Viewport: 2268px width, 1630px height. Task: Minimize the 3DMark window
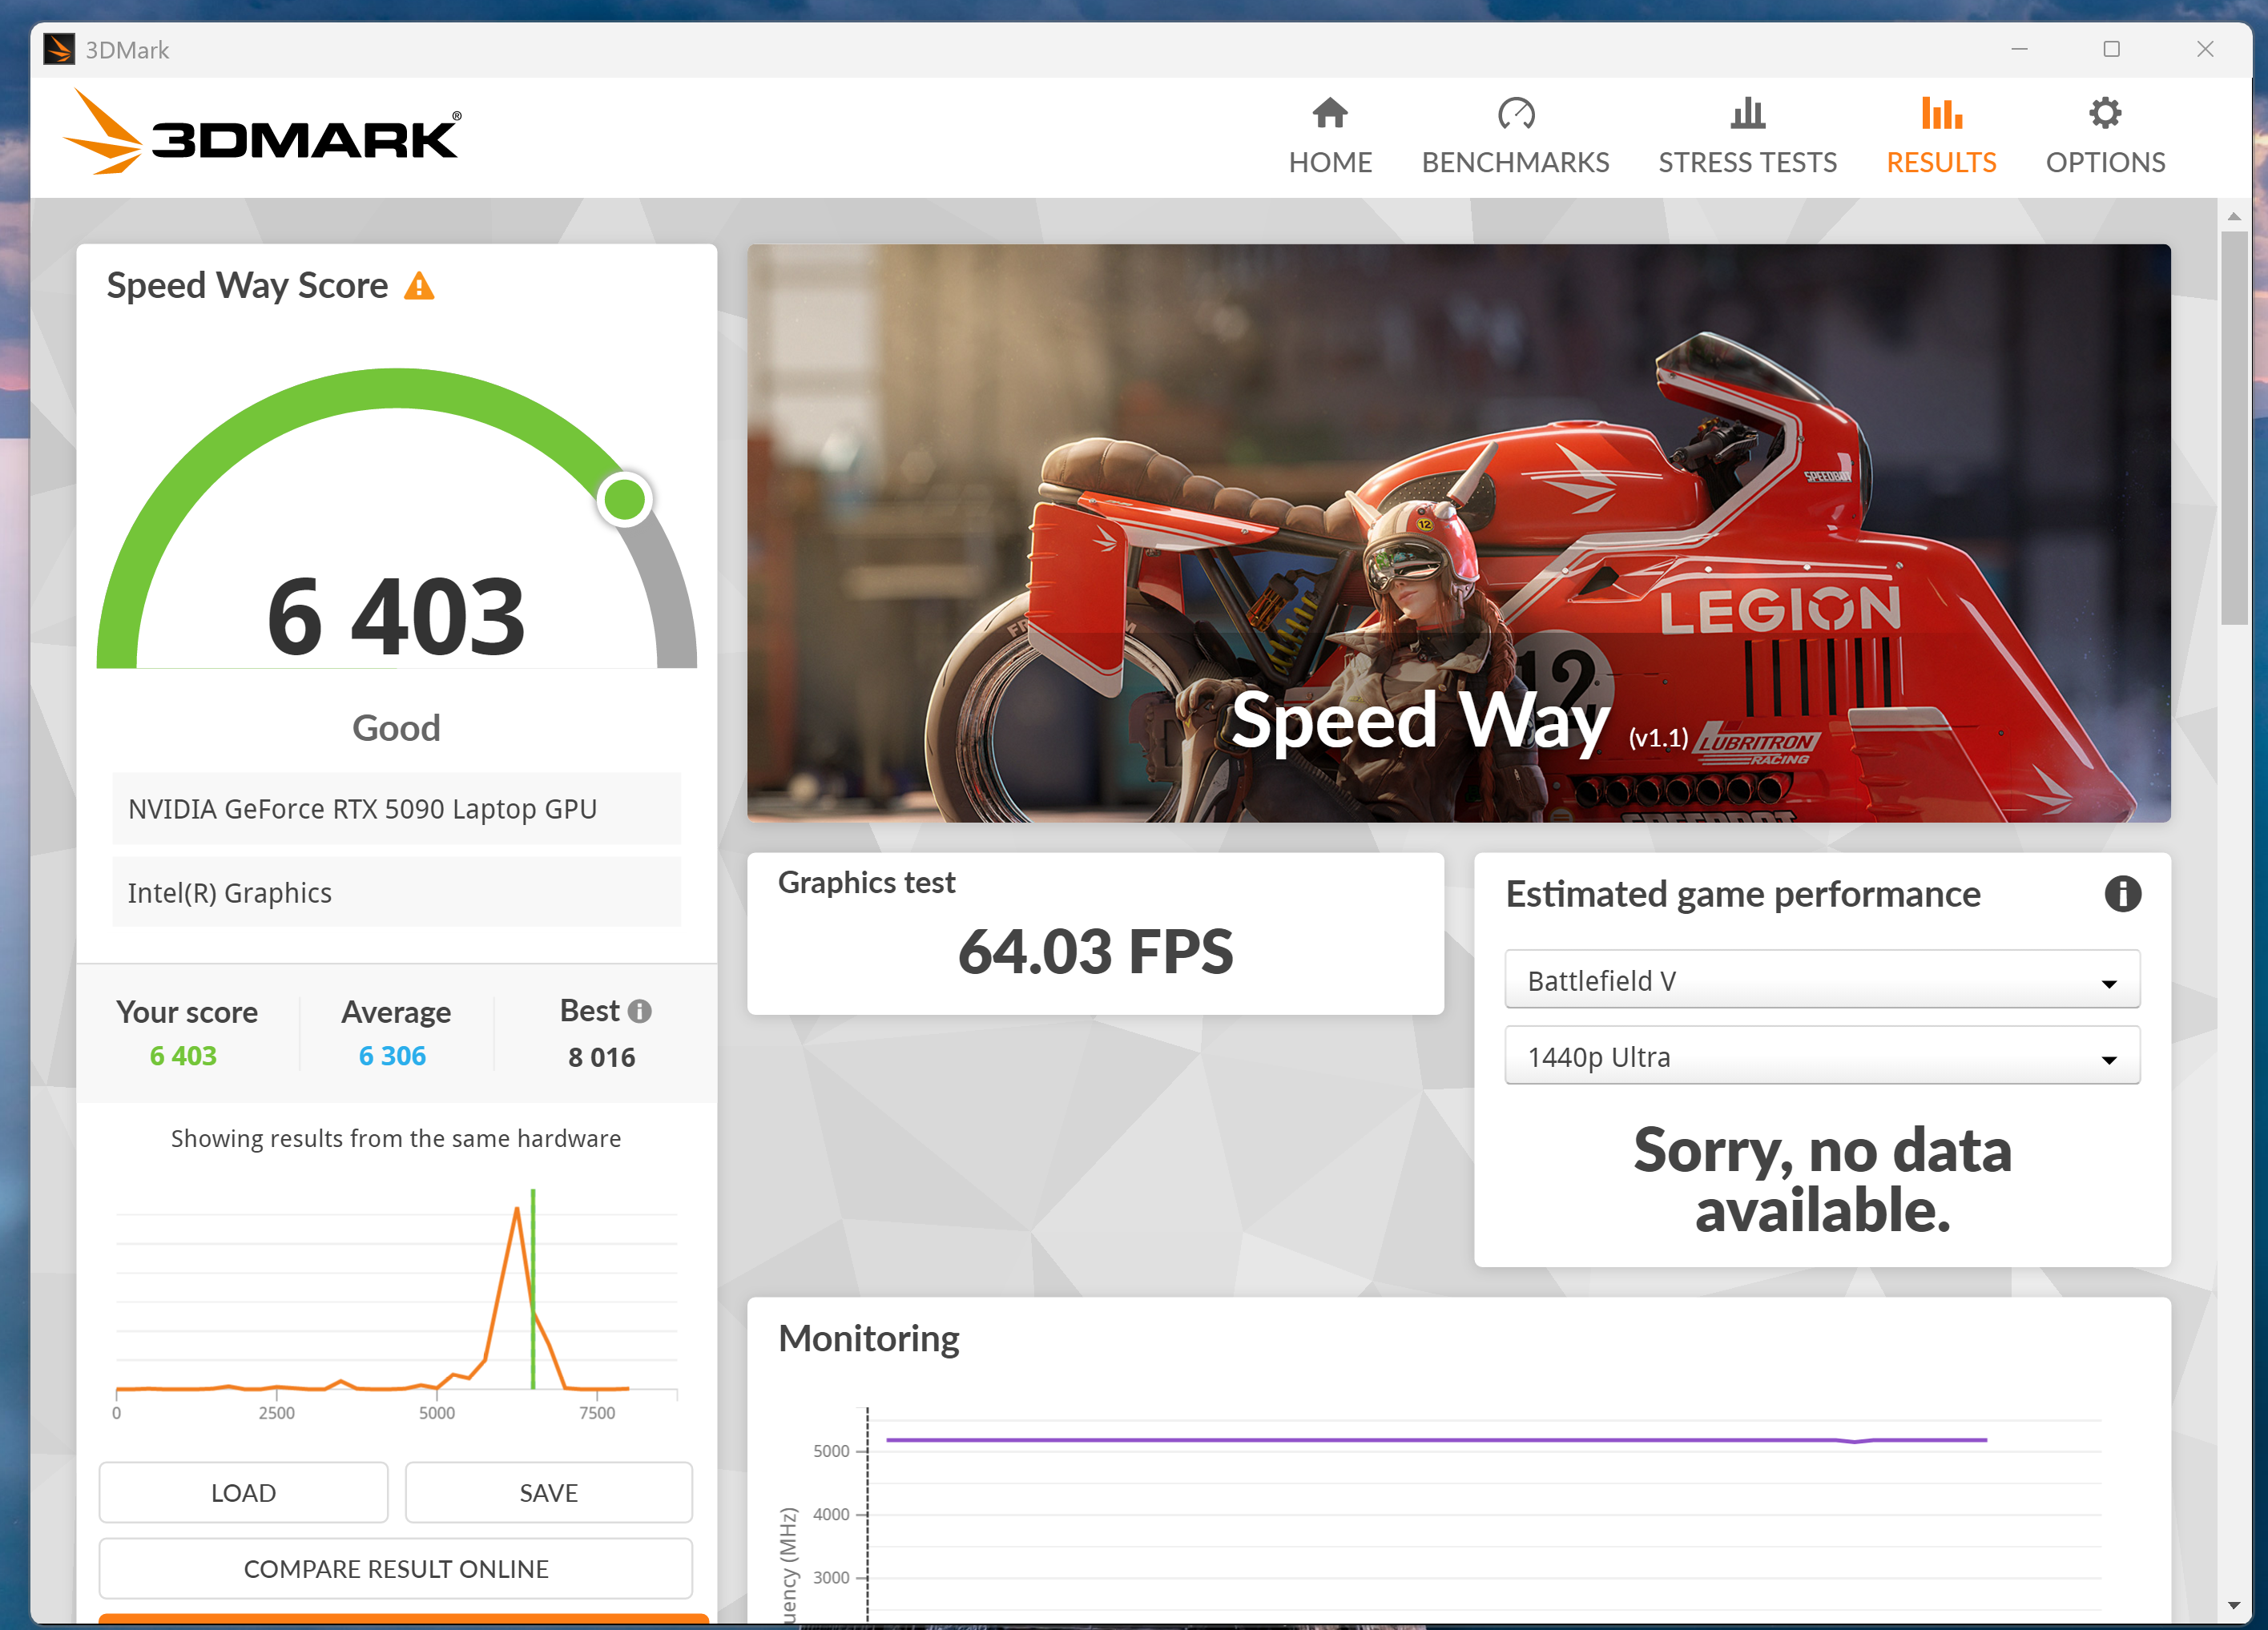pyautogui.click(x=2019, y=49)
